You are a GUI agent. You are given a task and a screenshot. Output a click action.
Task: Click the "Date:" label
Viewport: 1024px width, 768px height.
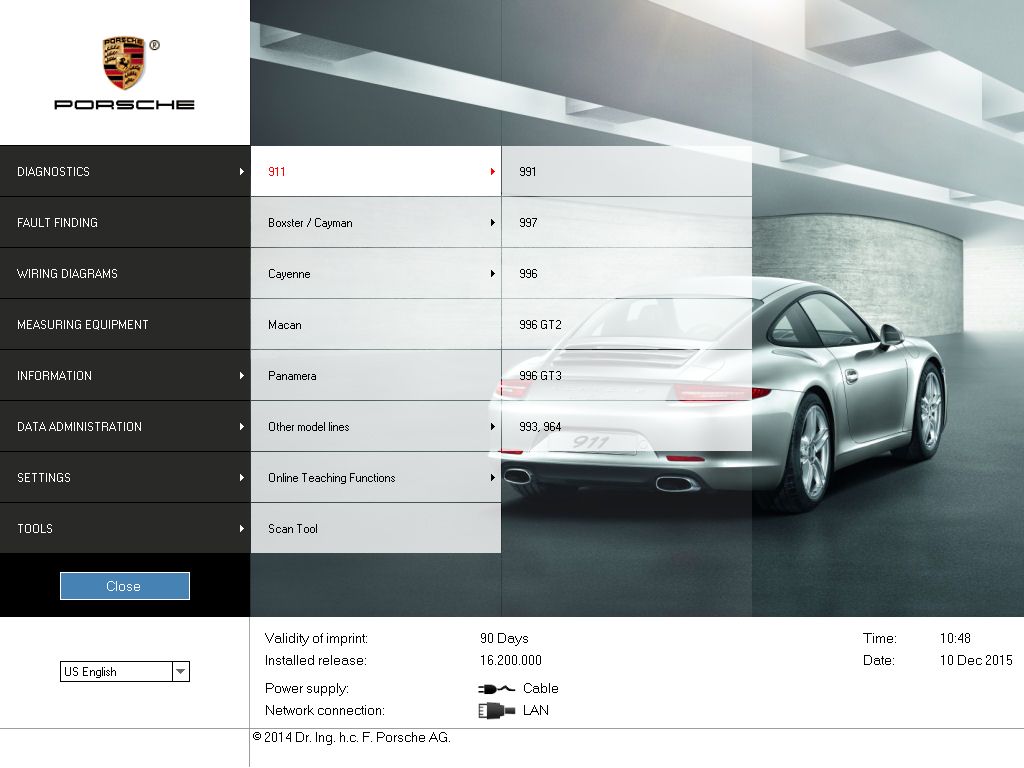click(878, 660)
